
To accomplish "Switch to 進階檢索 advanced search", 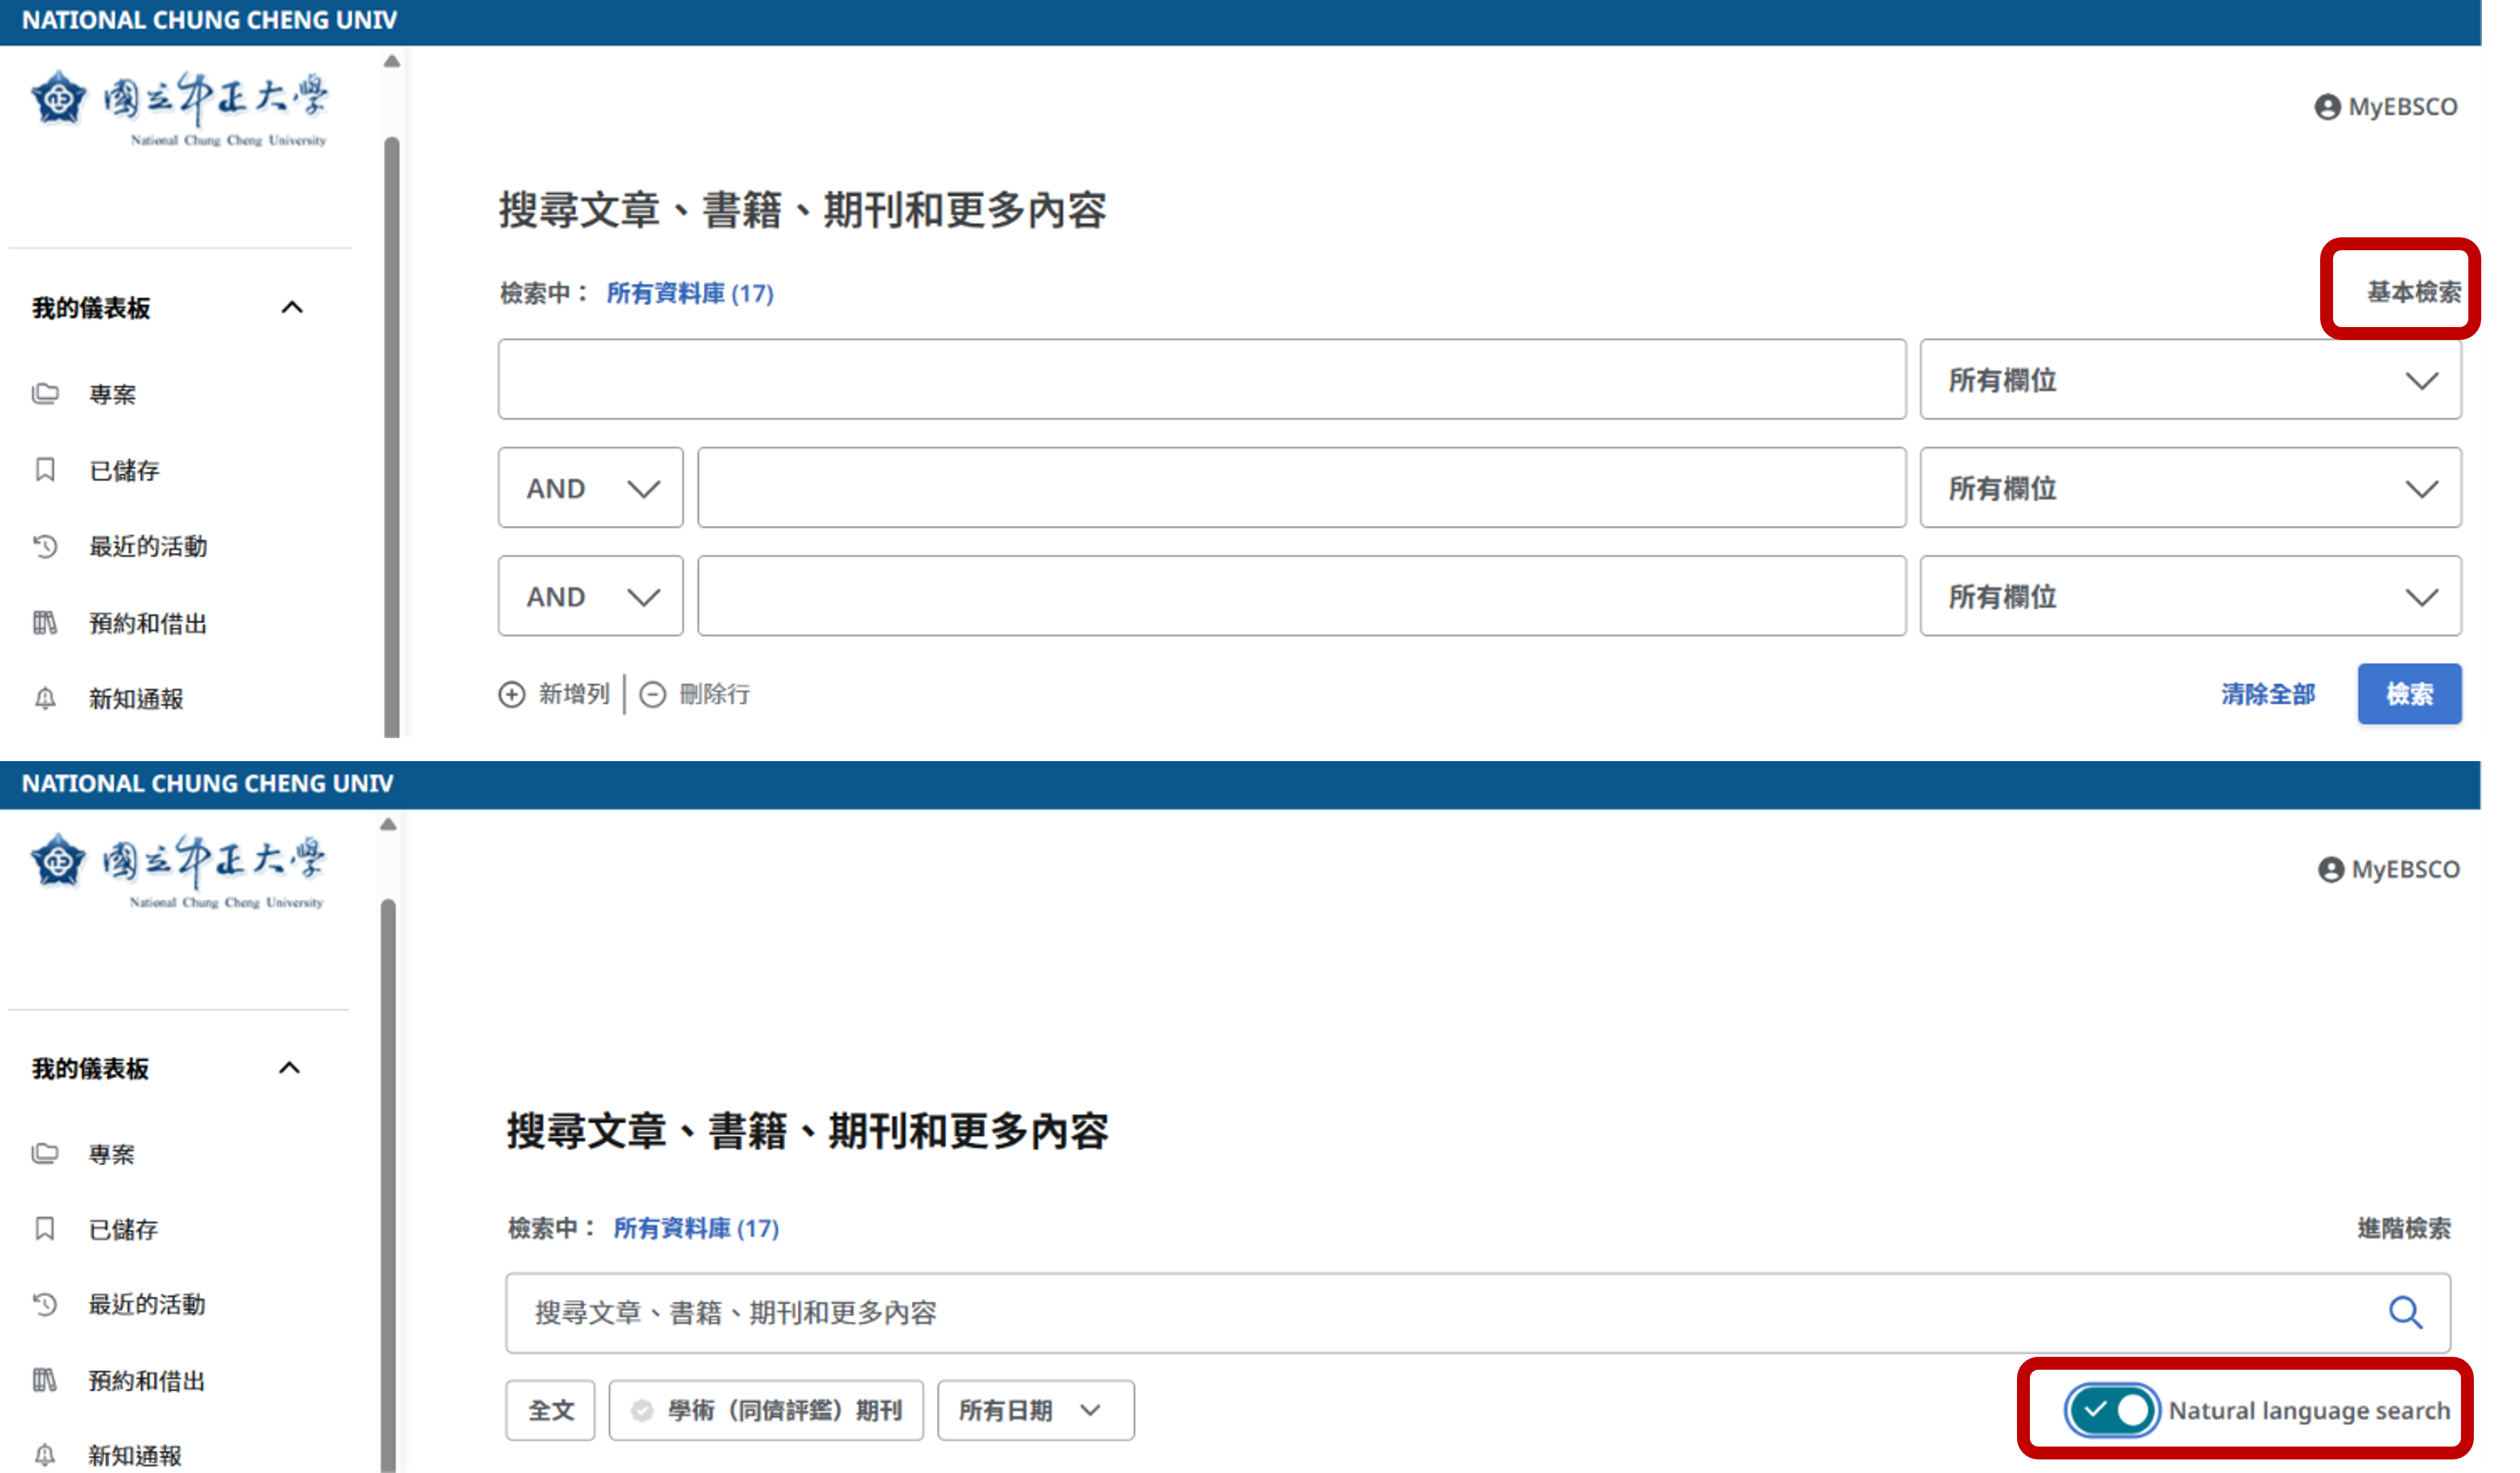I will [2404, 1228].
